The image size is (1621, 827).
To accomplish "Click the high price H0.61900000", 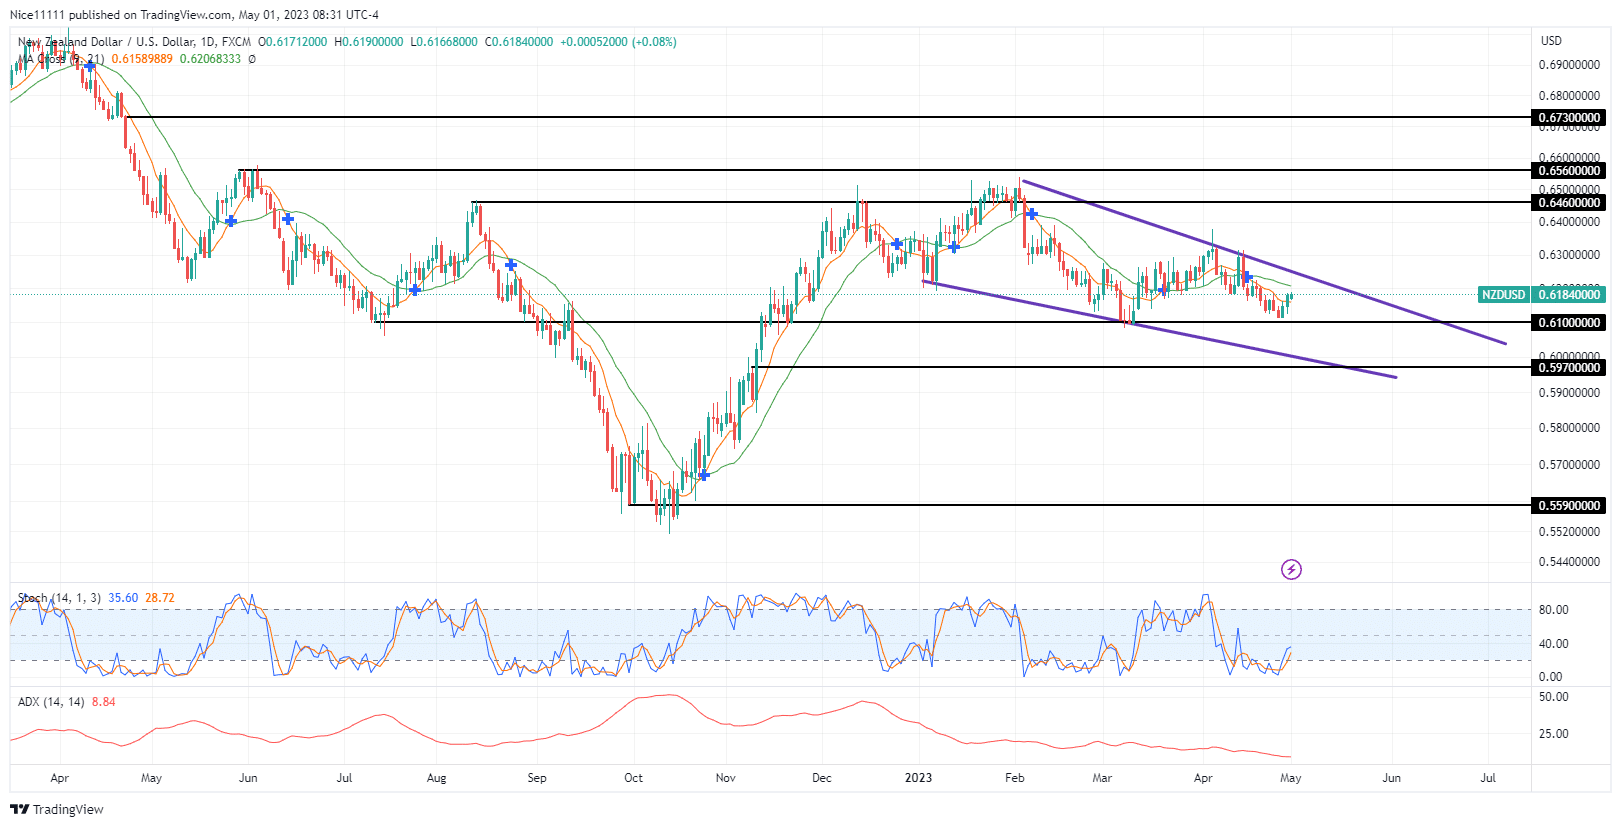I will coord(369,42).
